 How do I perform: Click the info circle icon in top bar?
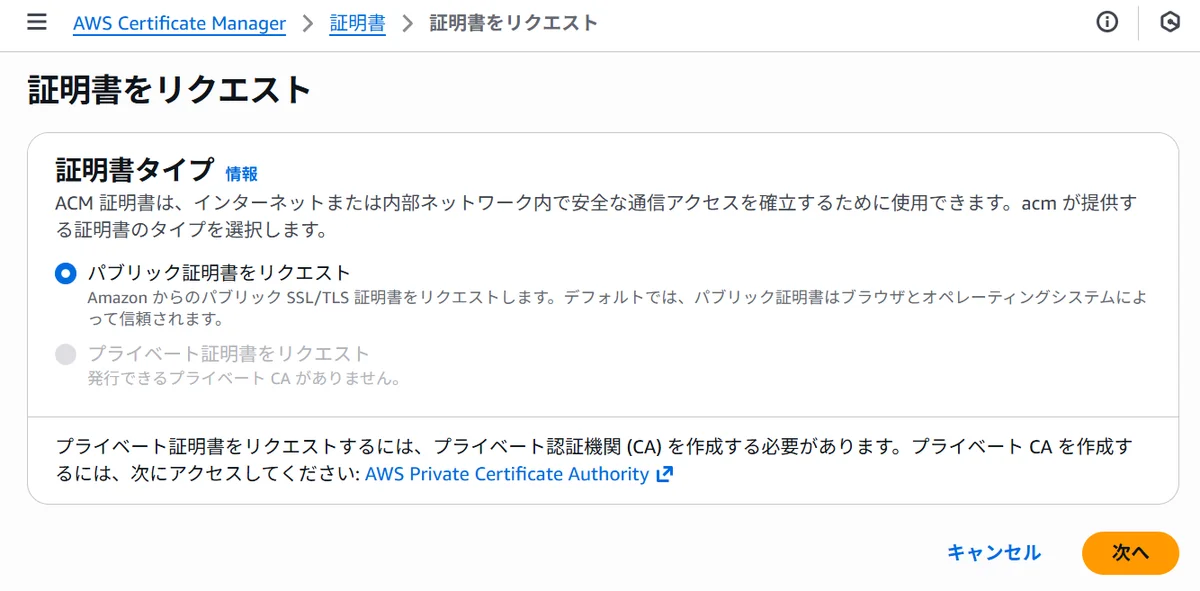[x=1107, y=23]
